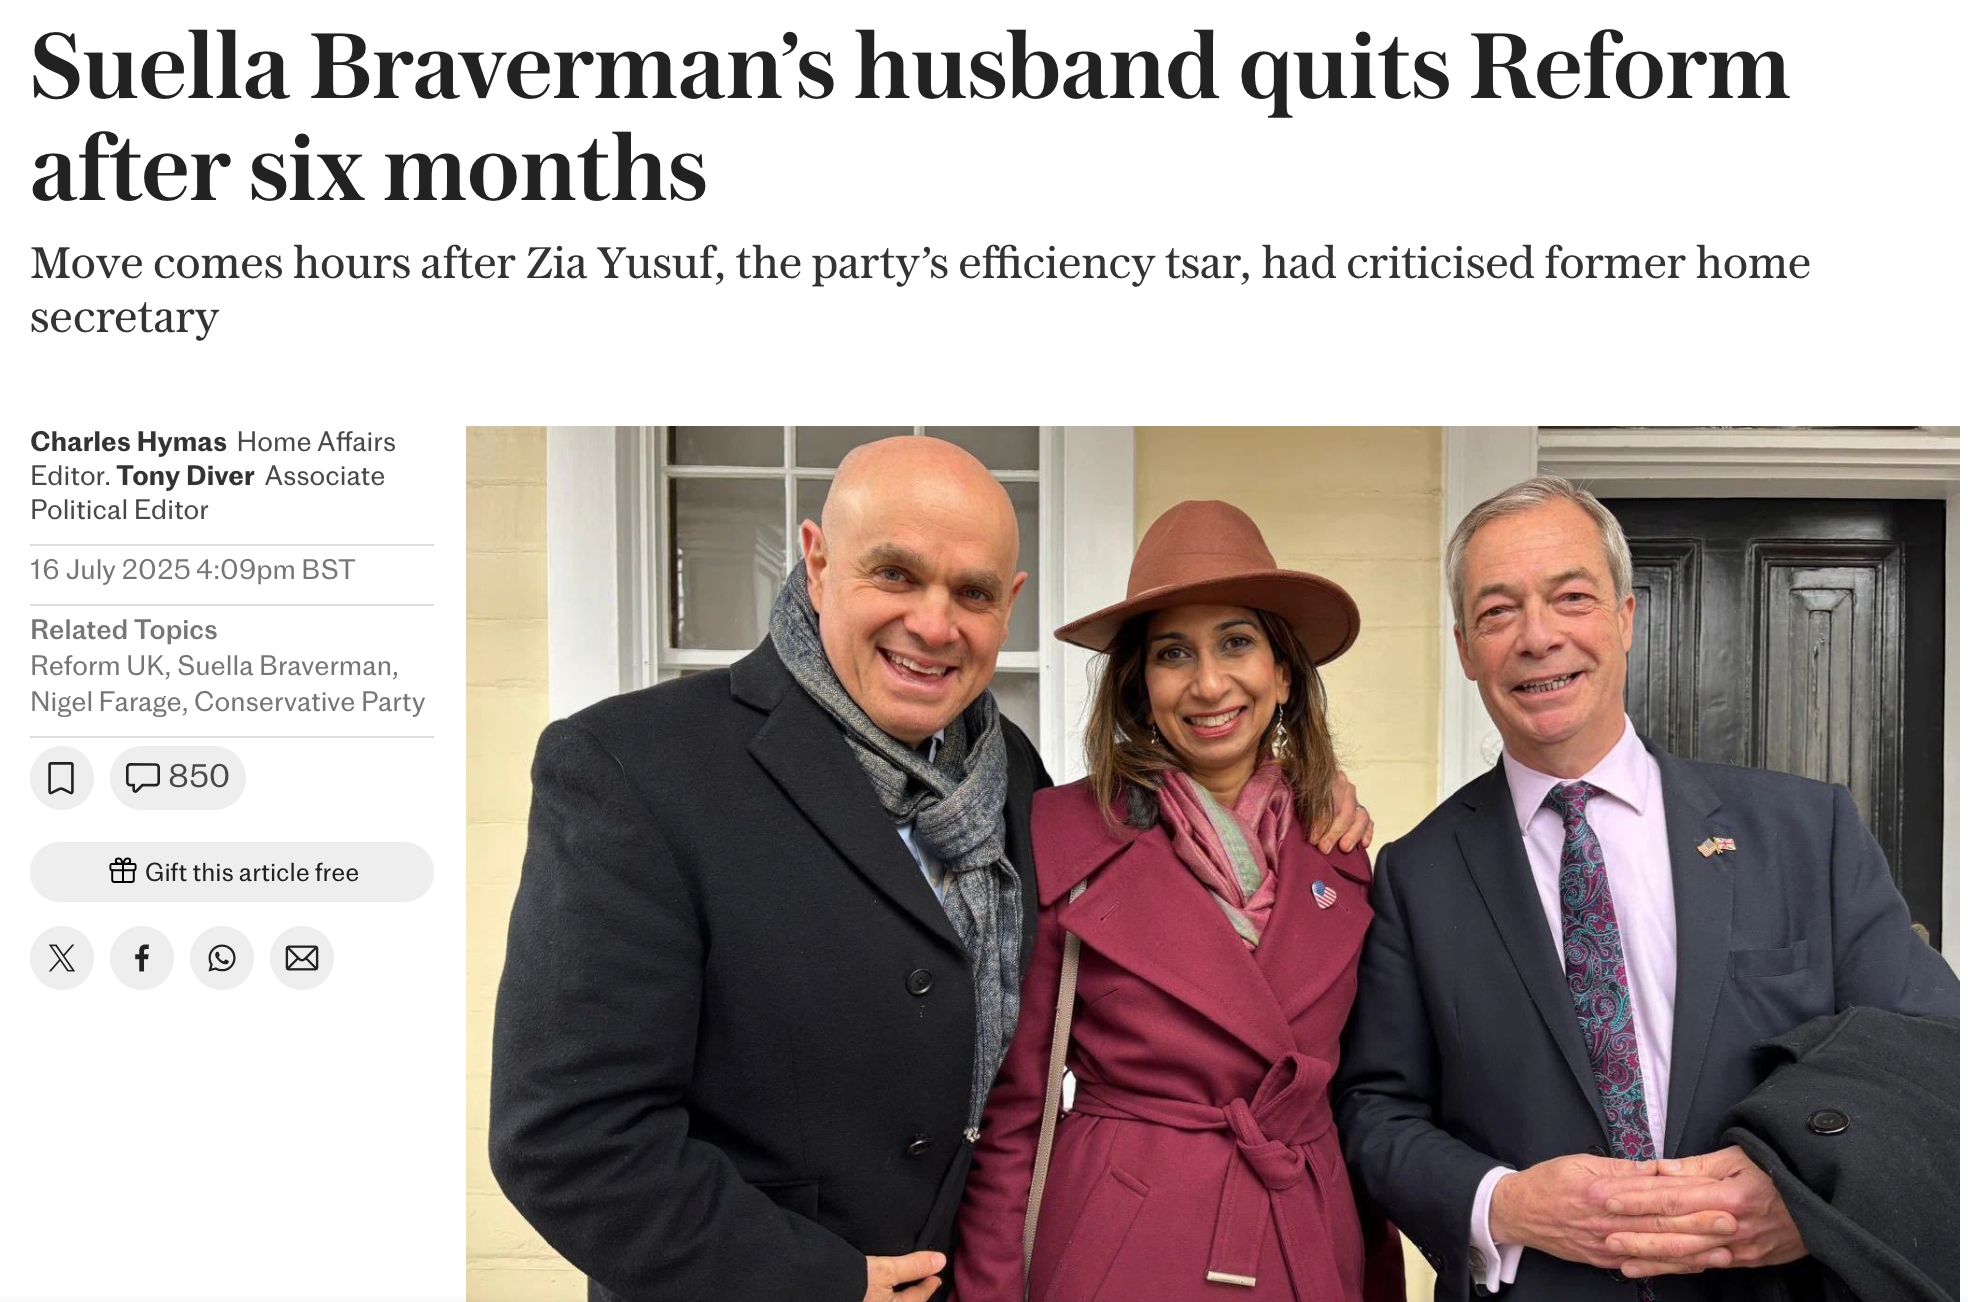
Task: Open author Tony Diver's profile
Action: coord(185,476)
